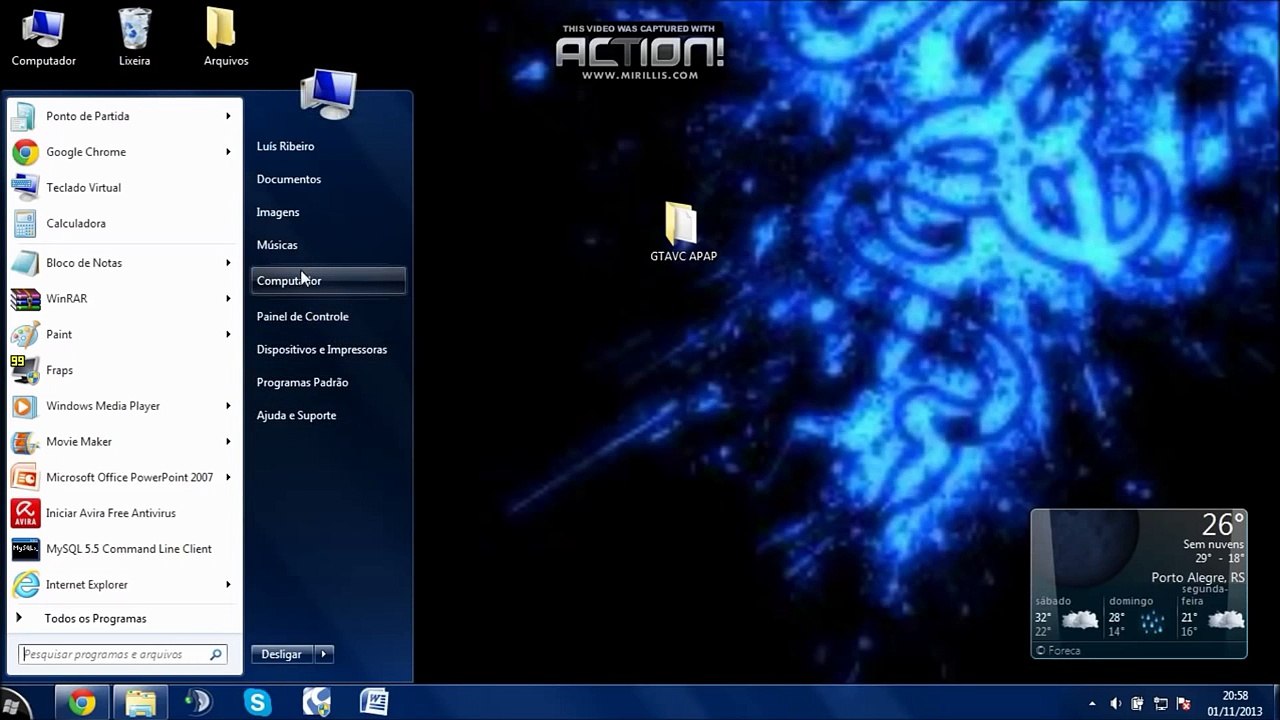Click the Desligar button
The width and height of the screenshot is (1280, 720).
point(282,654)
